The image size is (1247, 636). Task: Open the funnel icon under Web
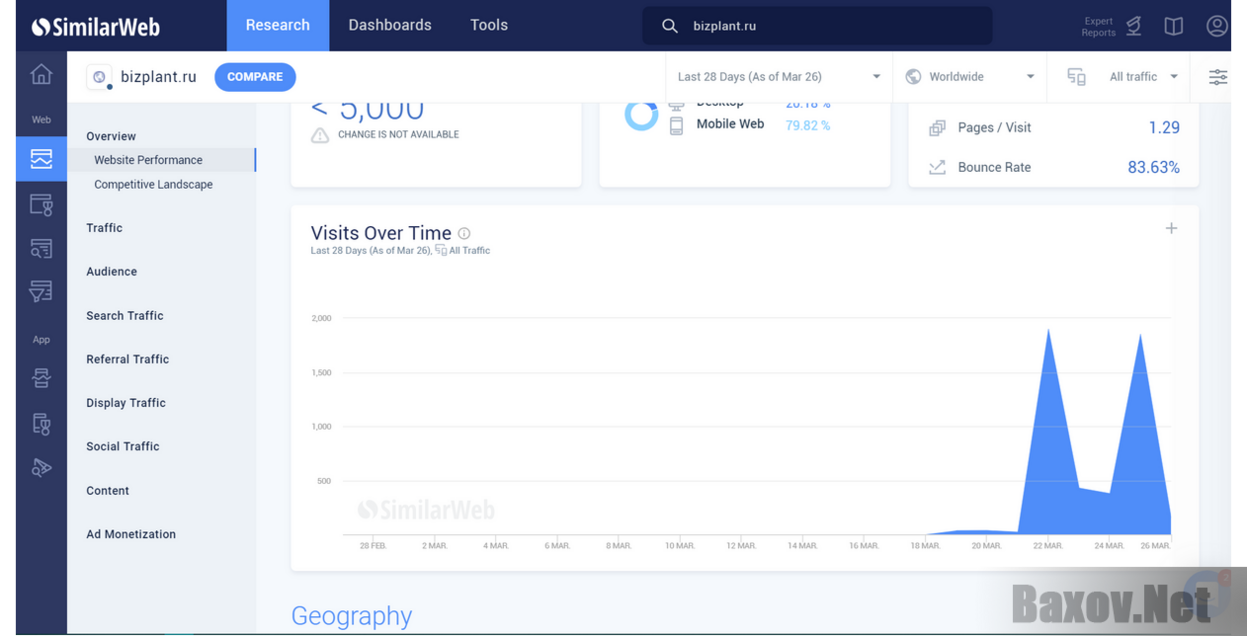pyautogui.click(x=41, y=291)
